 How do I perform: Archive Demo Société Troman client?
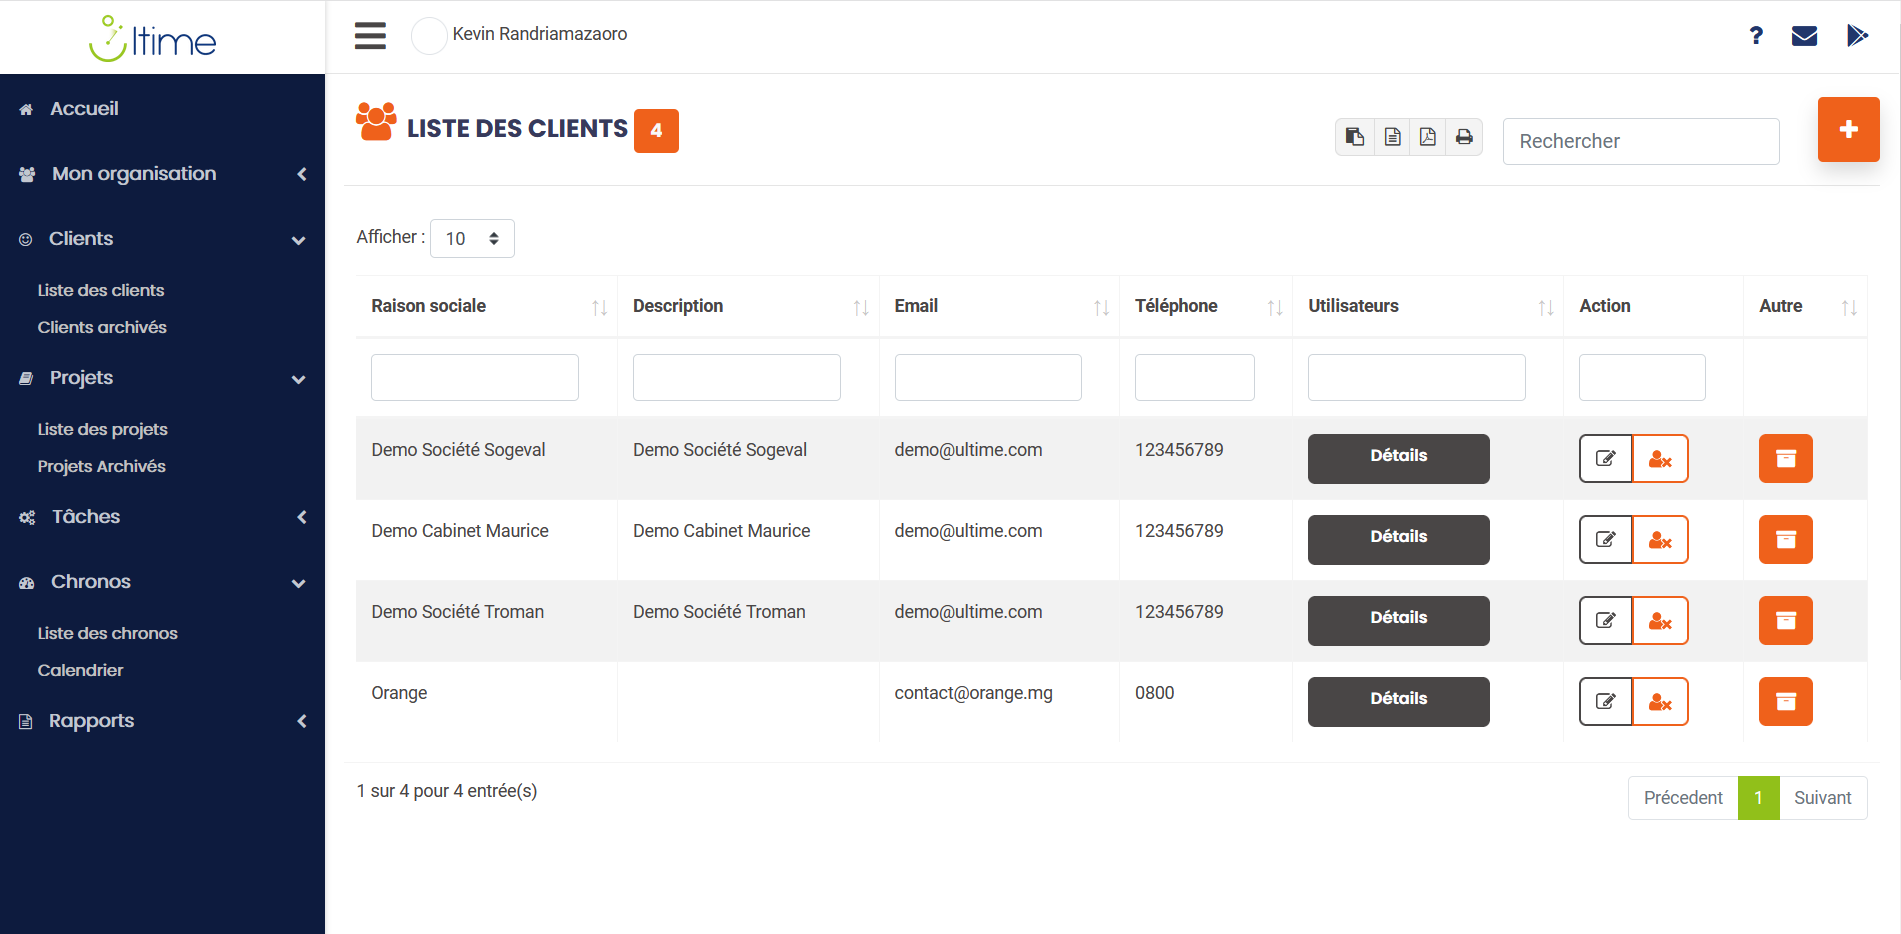(x=1786, y=620)
